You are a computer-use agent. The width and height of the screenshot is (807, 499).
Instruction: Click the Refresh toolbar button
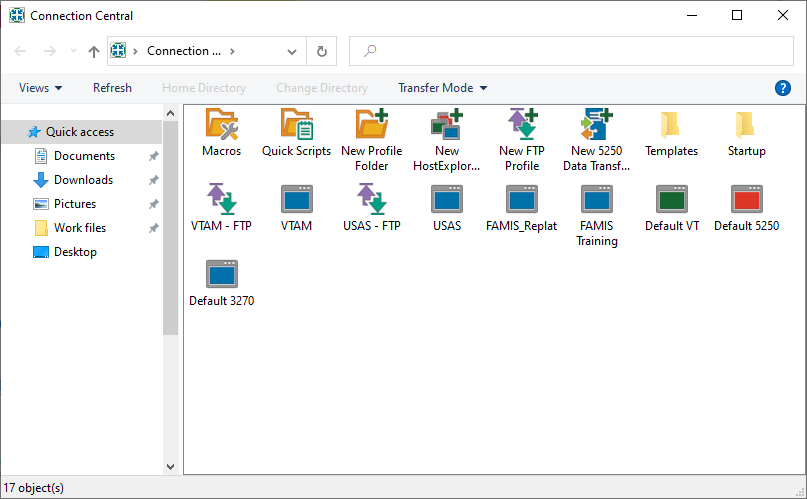click(x=112, y=88)
